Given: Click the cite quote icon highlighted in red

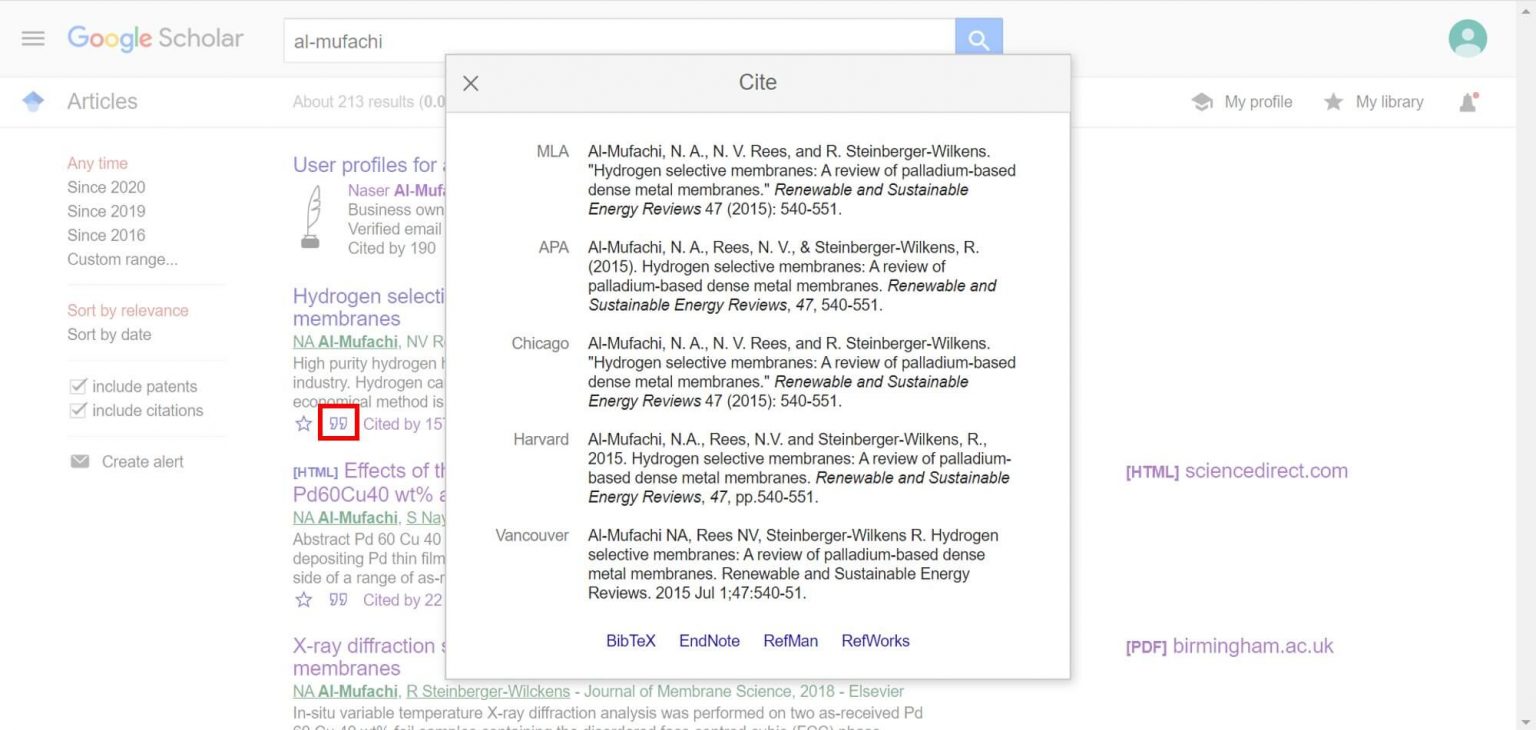Looking at the screenshot, I should click(338, 424).
